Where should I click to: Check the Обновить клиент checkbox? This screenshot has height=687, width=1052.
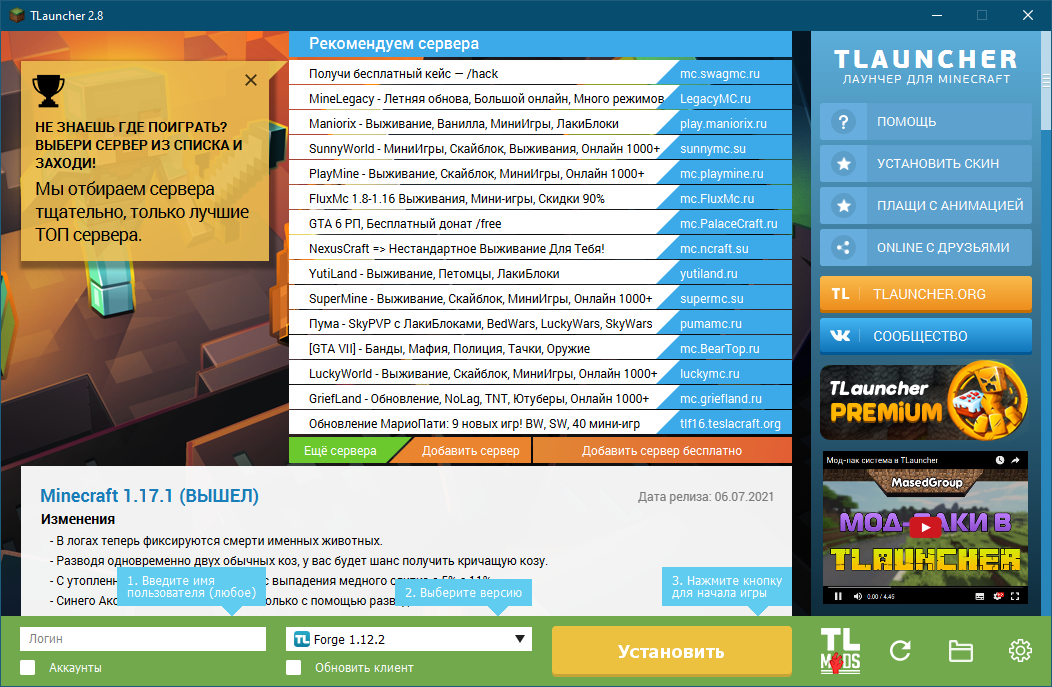(x=294, y=667)
